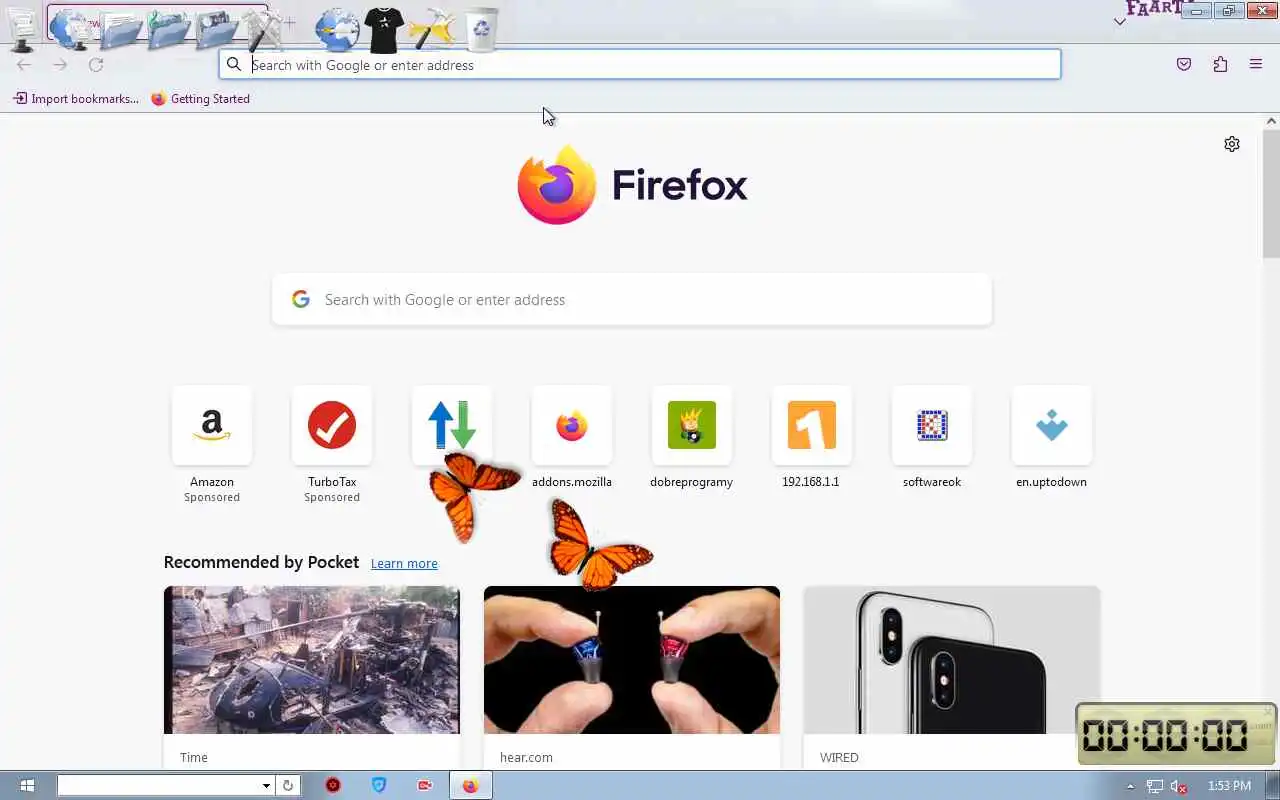Open the Time article thumbnail

click(312, 660)
